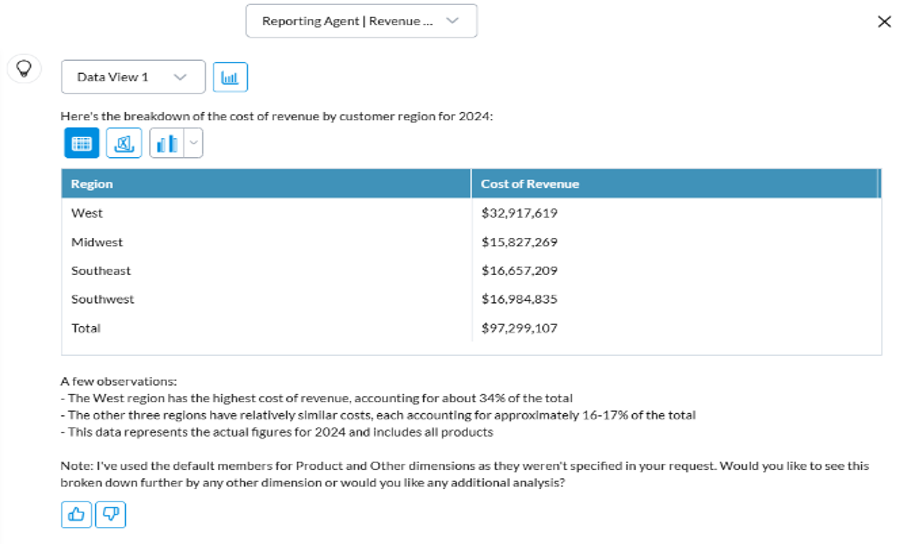Switch to the table grid view icon
Viewport: 899px width, 544px height.
[x=82, y=144]
